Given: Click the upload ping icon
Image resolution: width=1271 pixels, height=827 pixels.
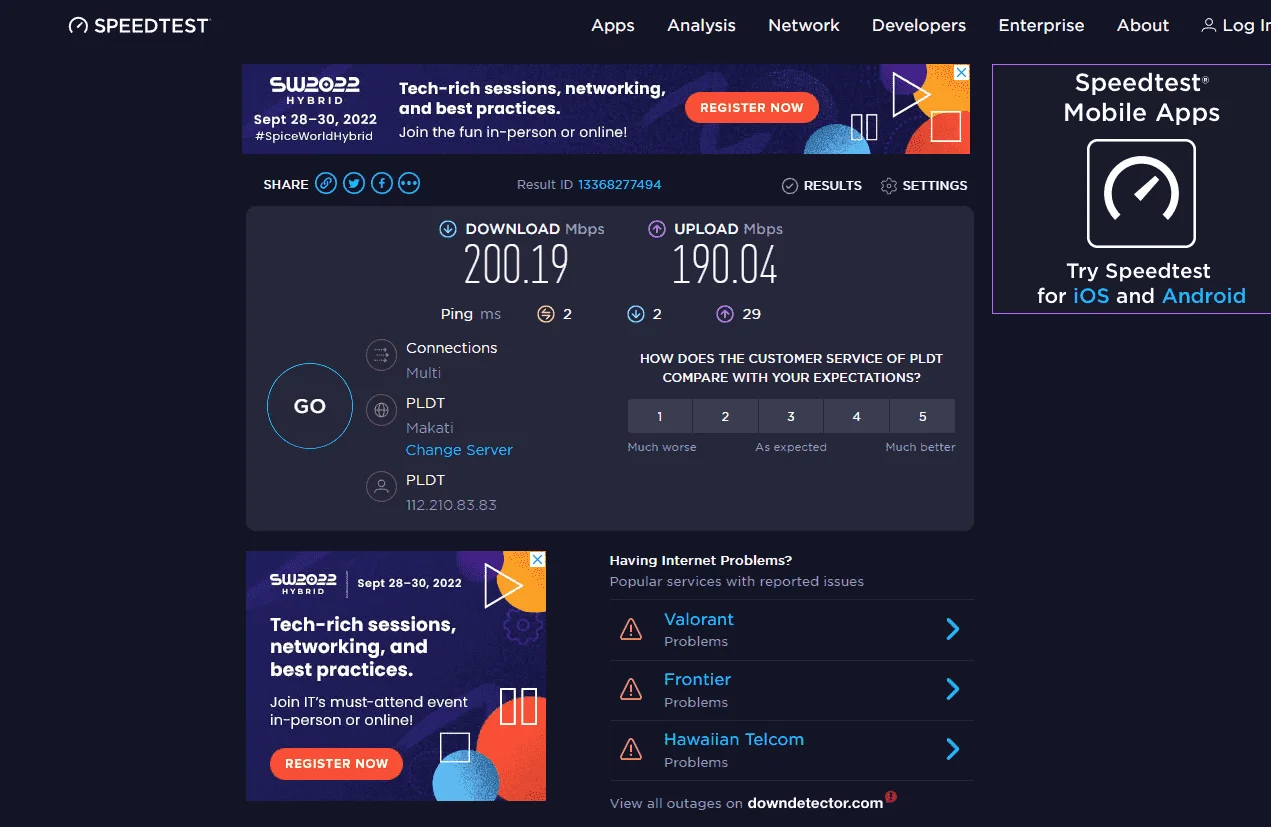Looking at the screenshot, I should (x=725, y=314).
